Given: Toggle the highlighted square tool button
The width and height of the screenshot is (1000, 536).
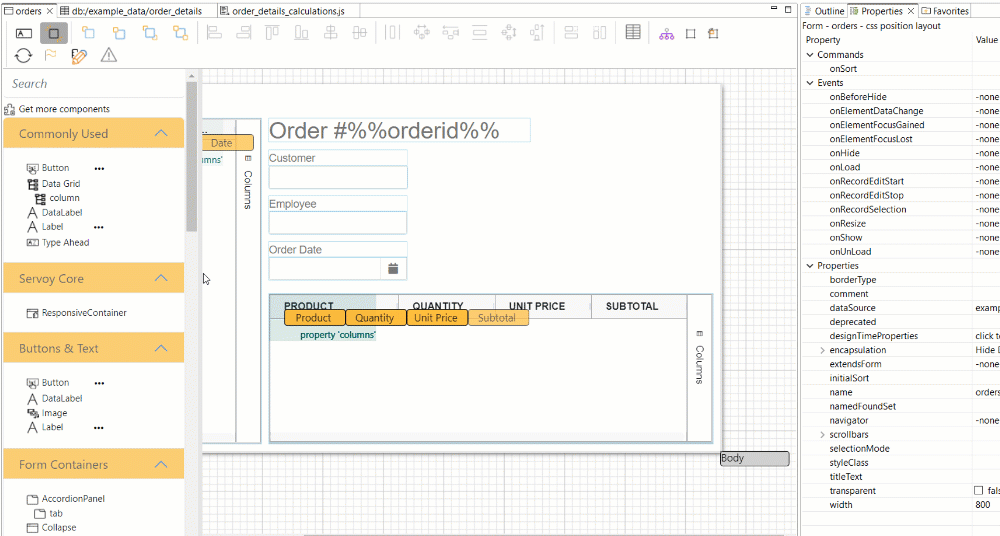Looking at the screenshot, I should pos(54,33).
